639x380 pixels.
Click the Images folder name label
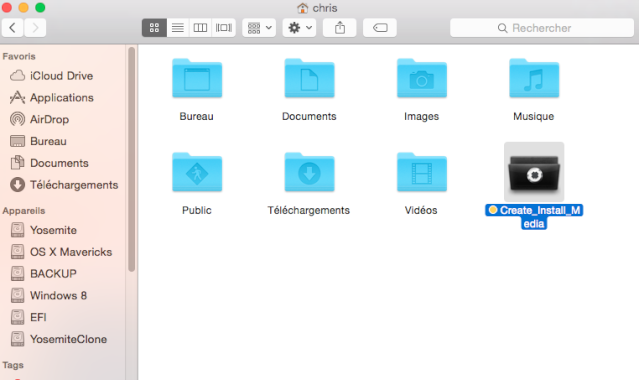pyautogui.click(x=421, y=116)
